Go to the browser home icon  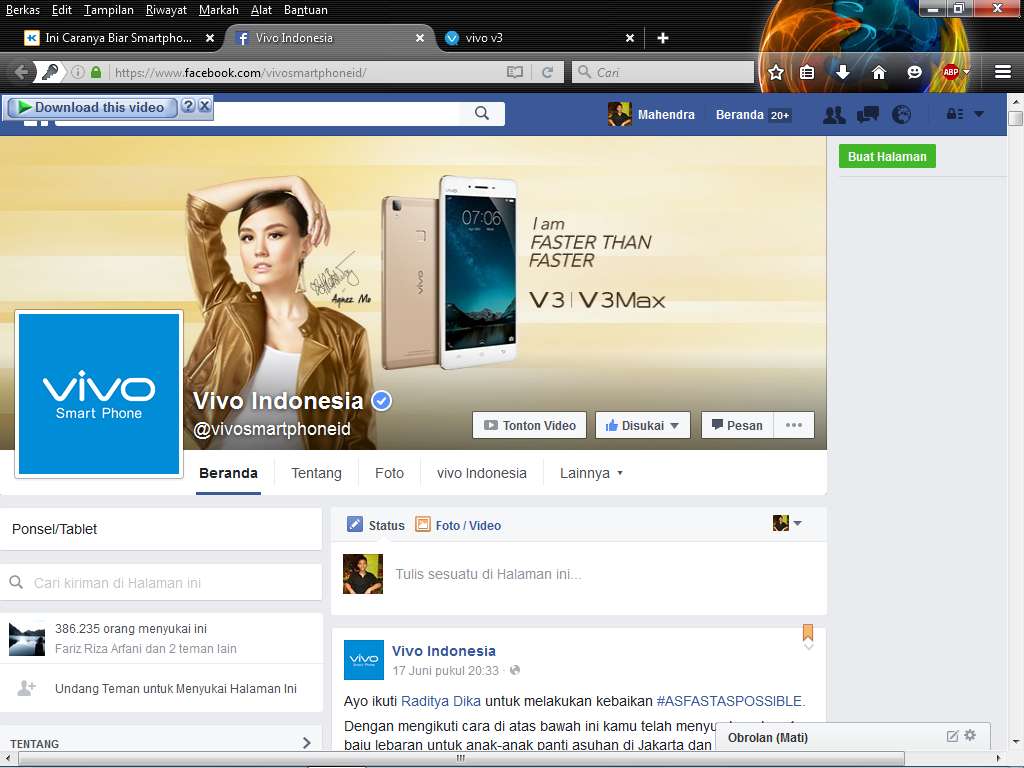pyautogui.click(x=879, y=72)
